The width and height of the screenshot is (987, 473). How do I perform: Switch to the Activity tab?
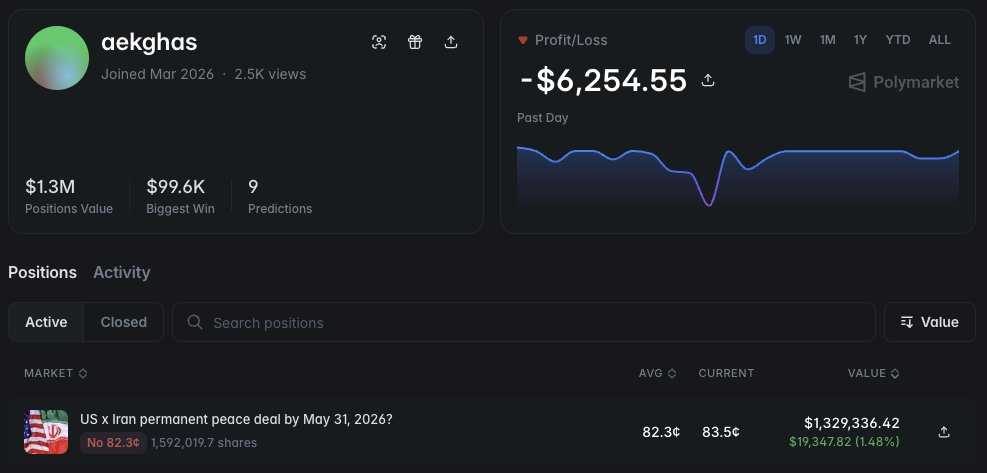tap(121, 273)
